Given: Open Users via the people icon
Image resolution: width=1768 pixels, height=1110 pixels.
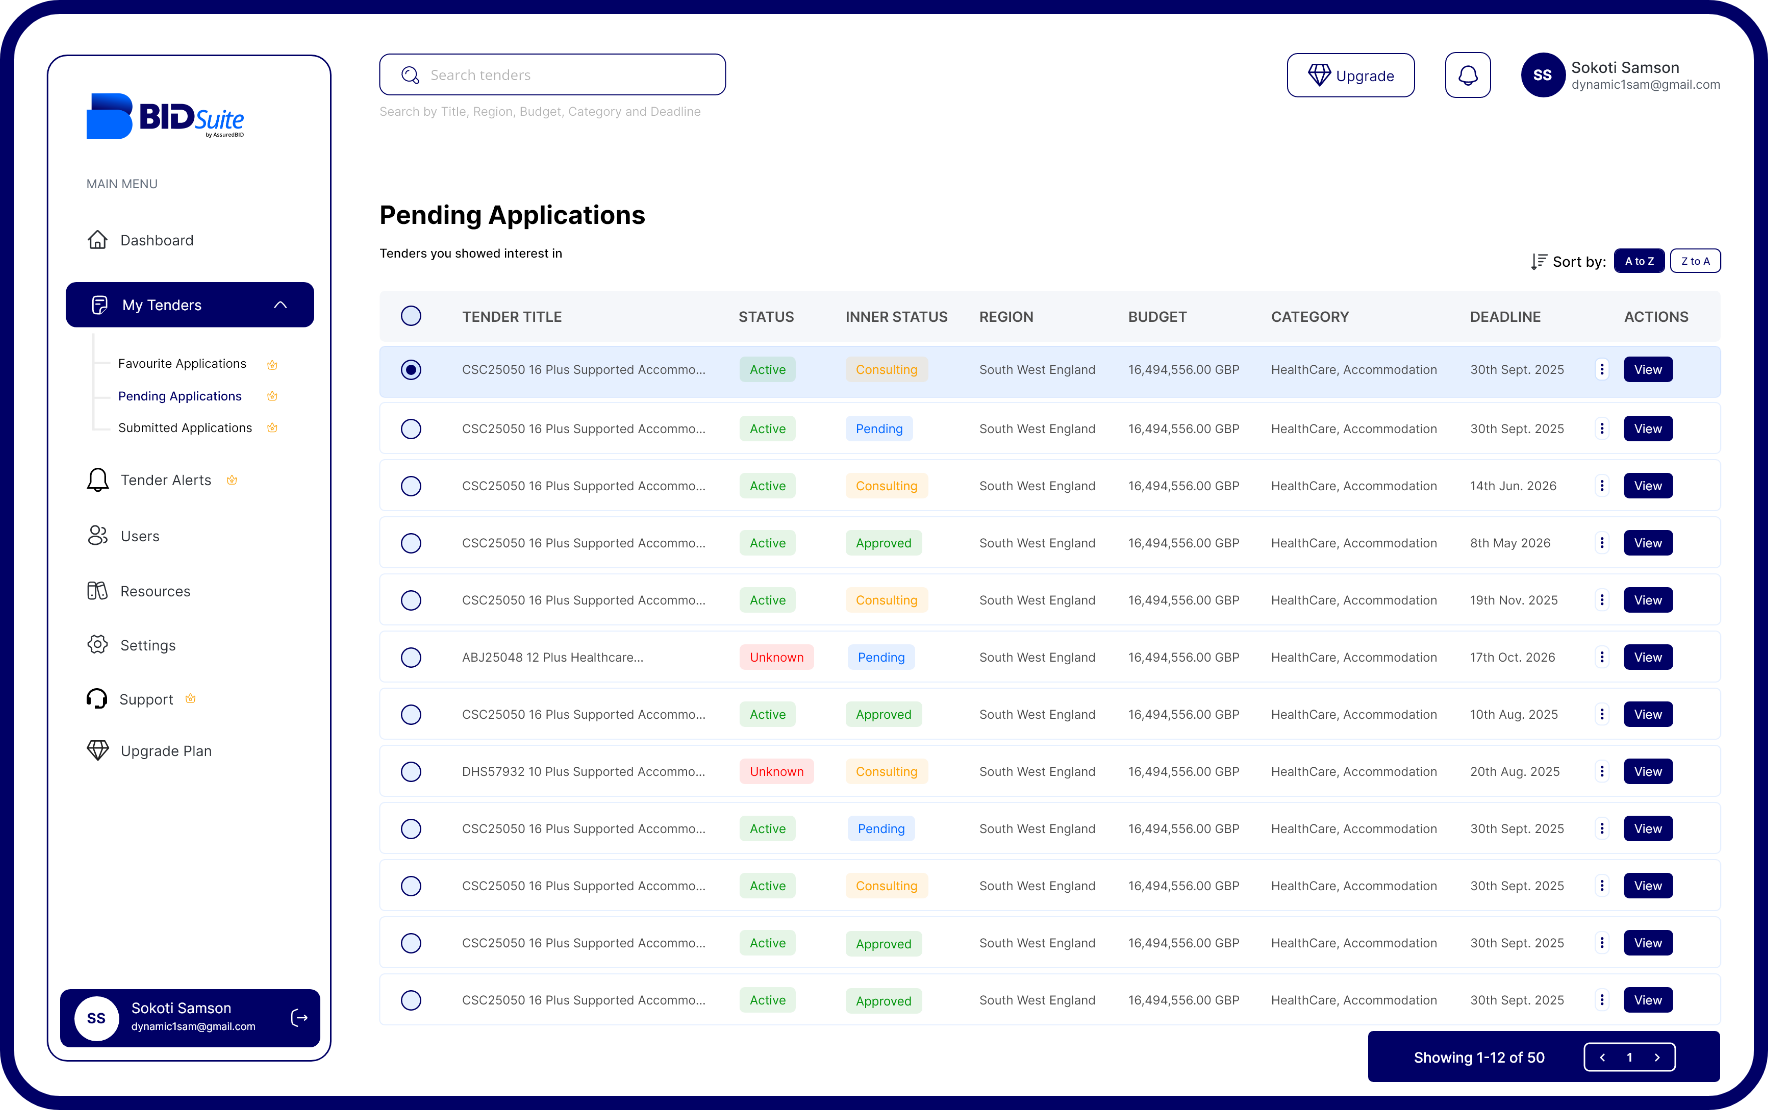Looking at the screenshot, I should tap(98, 536).
